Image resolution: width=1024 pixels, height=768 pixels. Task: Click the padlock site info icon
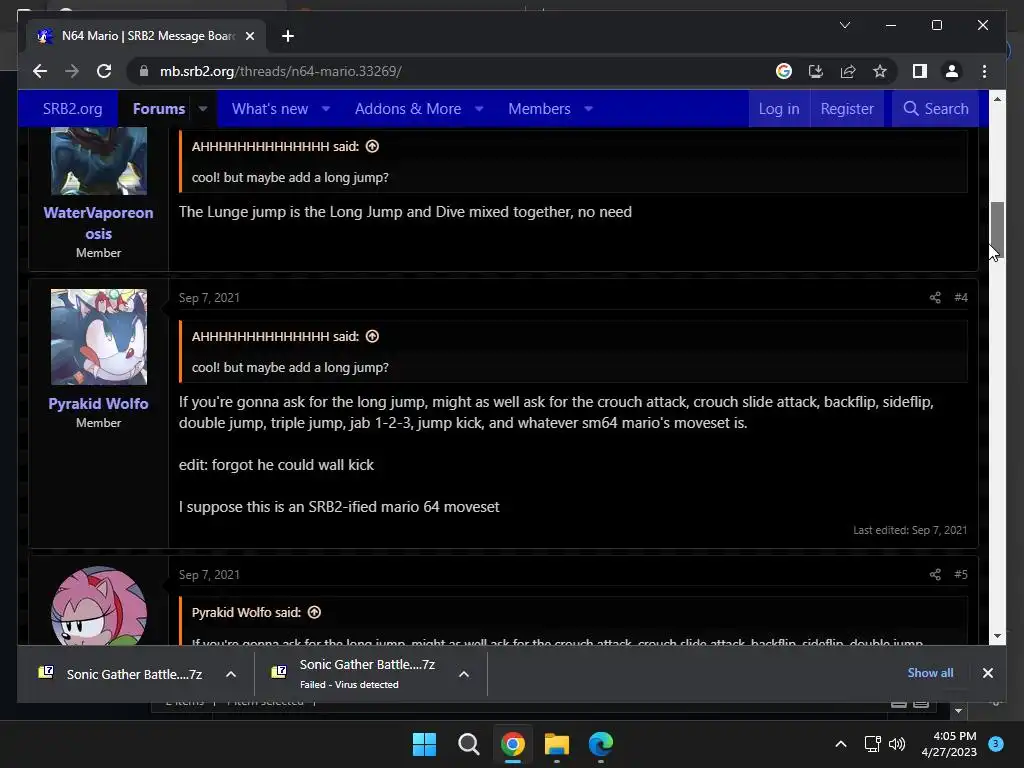(144, 71)
